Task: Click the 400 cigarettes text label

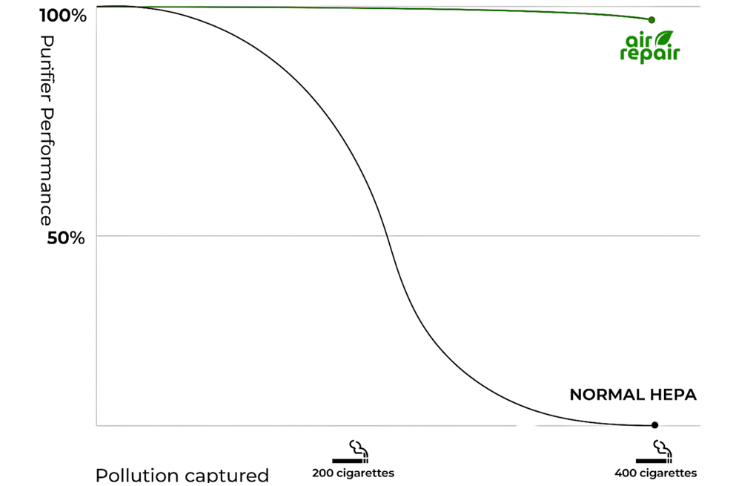Action: pyautogui.click(x=656, y=472)
